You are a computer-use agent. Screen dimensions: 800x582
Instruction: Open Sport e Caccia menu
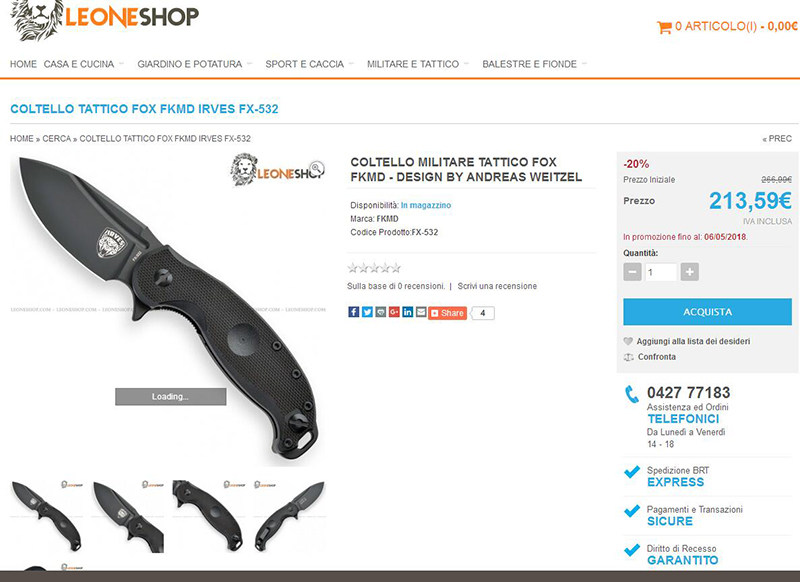309,64
